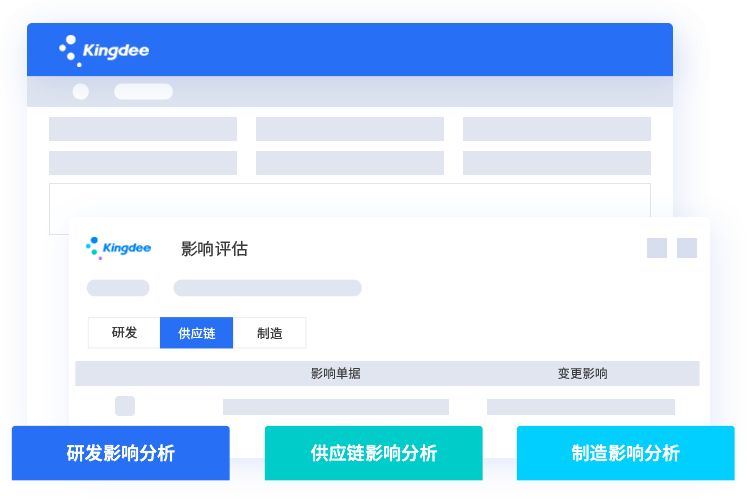The width and height of the screenshot is (747, 499).
Task: Click the row entry bar under 影响单据
Action: (x=335, y=407)
